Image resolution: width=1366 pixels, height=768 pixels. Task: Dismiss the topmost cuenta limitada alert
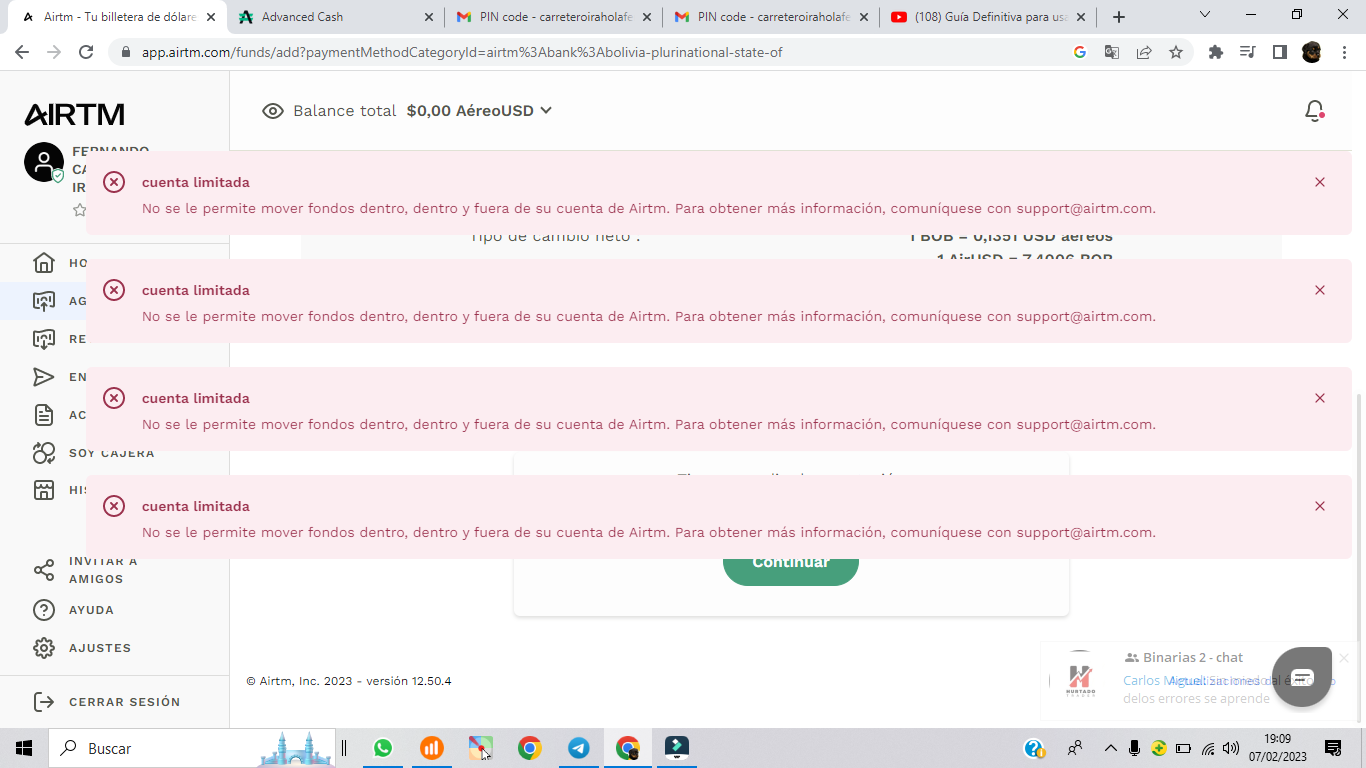tap(1320, 182)
